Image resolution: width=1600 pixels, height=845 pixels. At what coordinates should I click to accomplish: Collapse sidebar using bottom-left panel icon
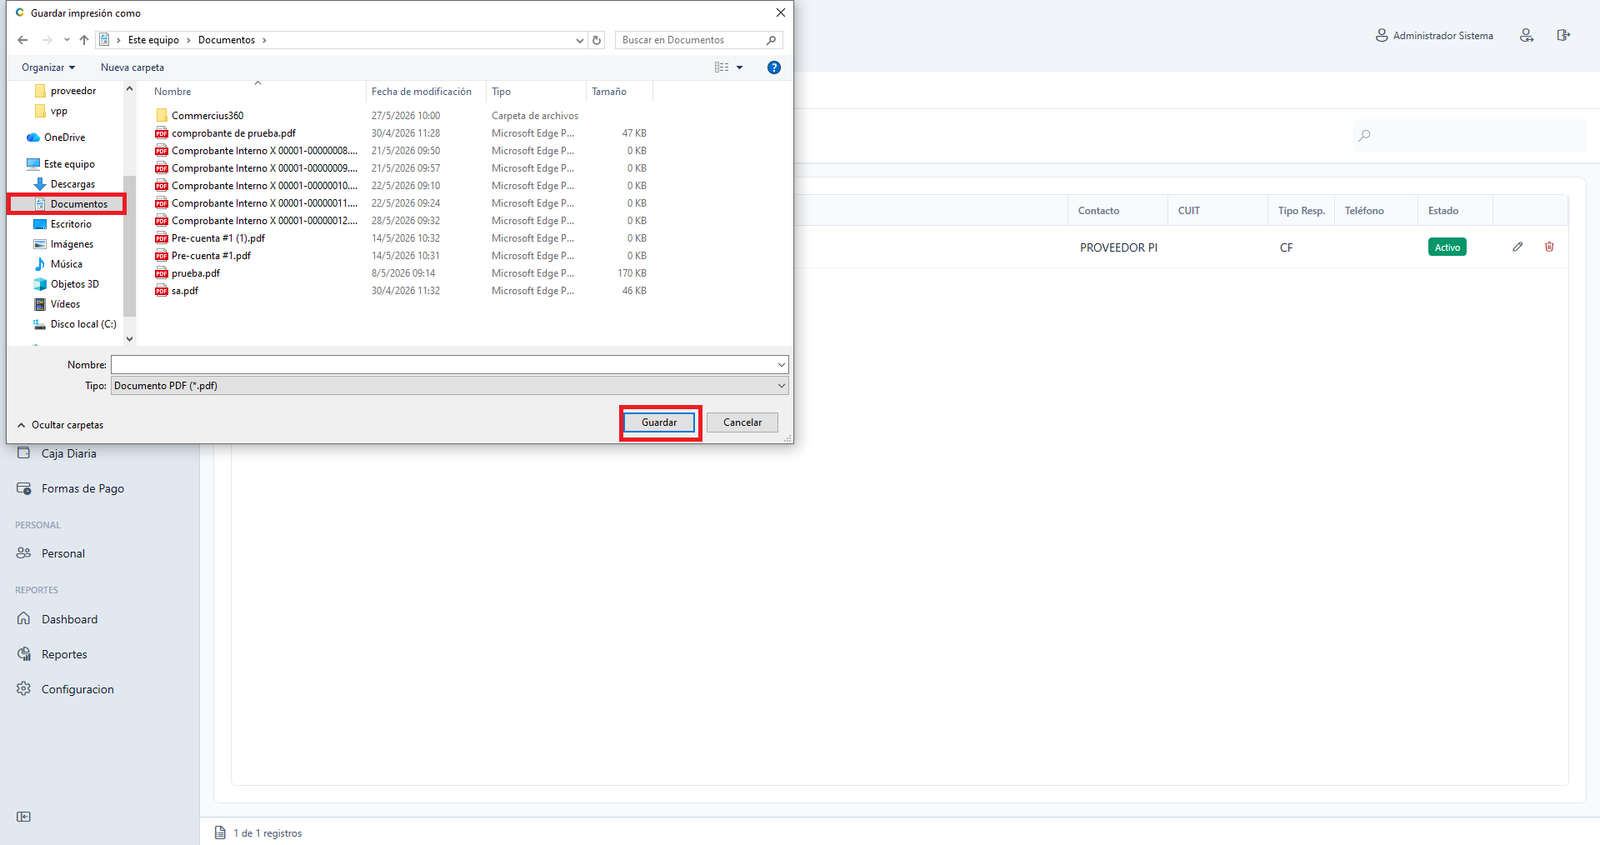[x=24, y=817]
